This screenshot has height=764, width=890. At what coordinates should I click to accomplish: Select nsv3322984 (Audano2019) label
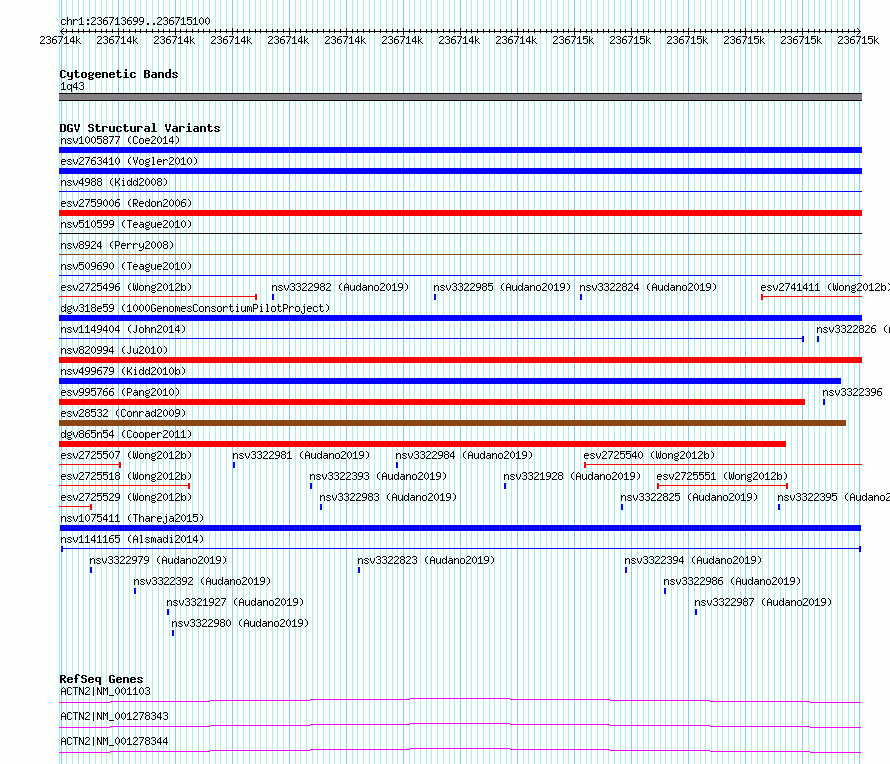464,455
